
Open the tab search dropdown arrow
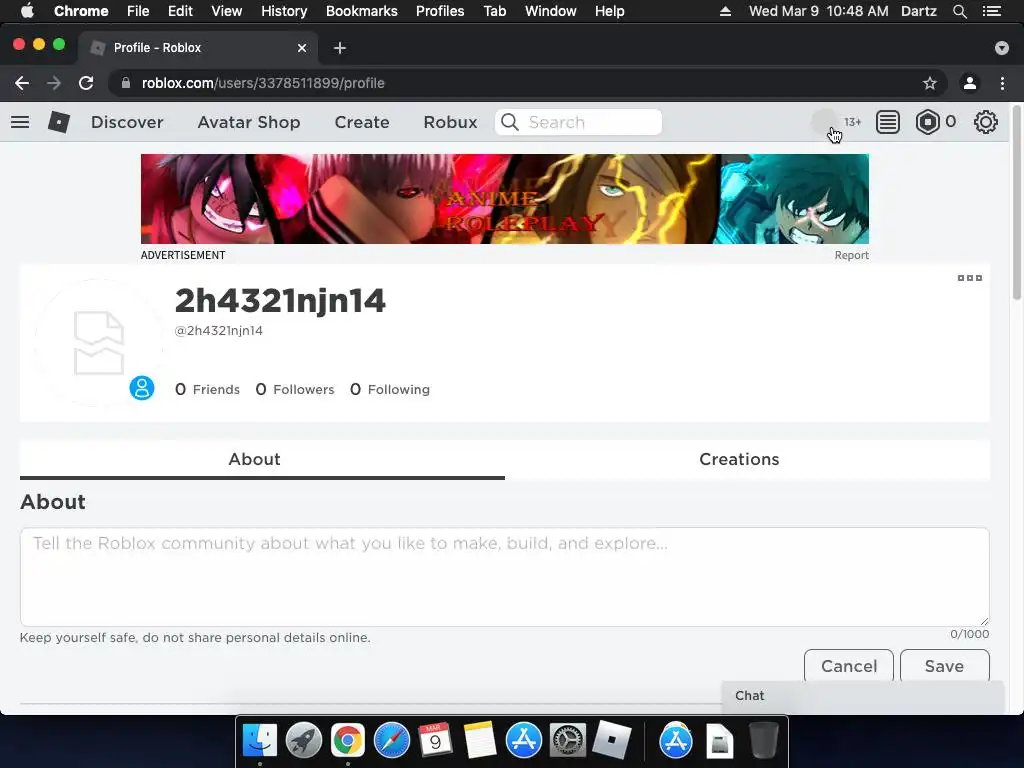click(x=1002, y=48)
